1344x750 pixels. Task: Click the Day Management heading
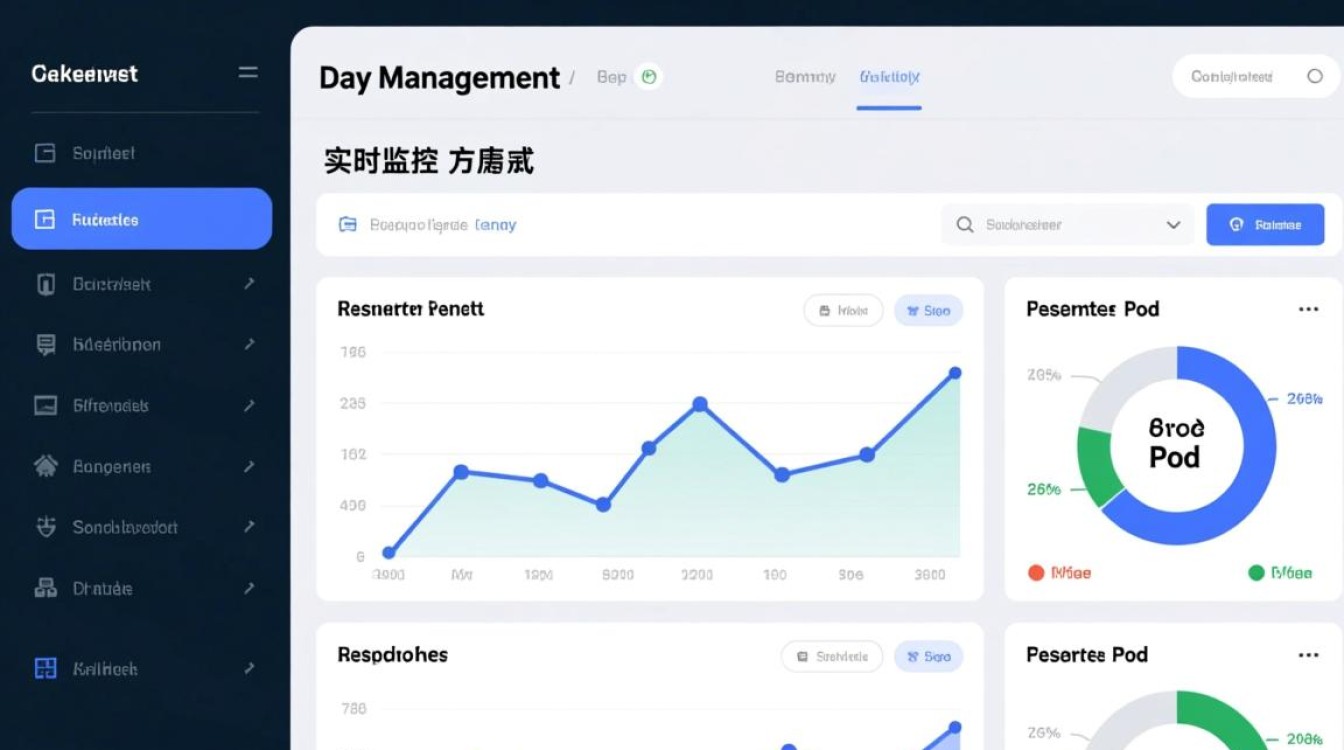point(439,78)
